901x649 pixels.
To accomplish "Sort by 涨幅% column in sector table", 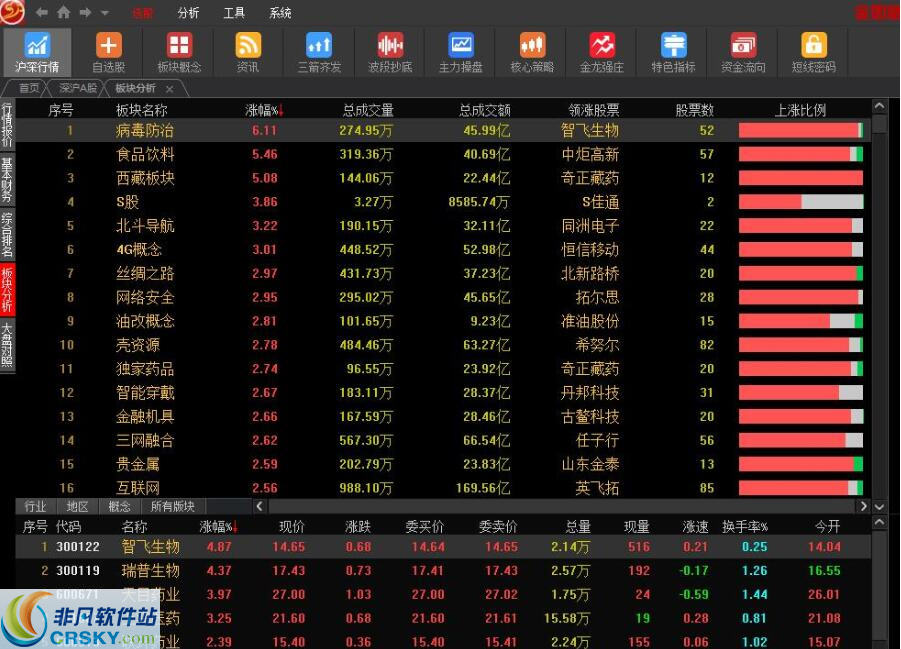I will tap(264, 110).
